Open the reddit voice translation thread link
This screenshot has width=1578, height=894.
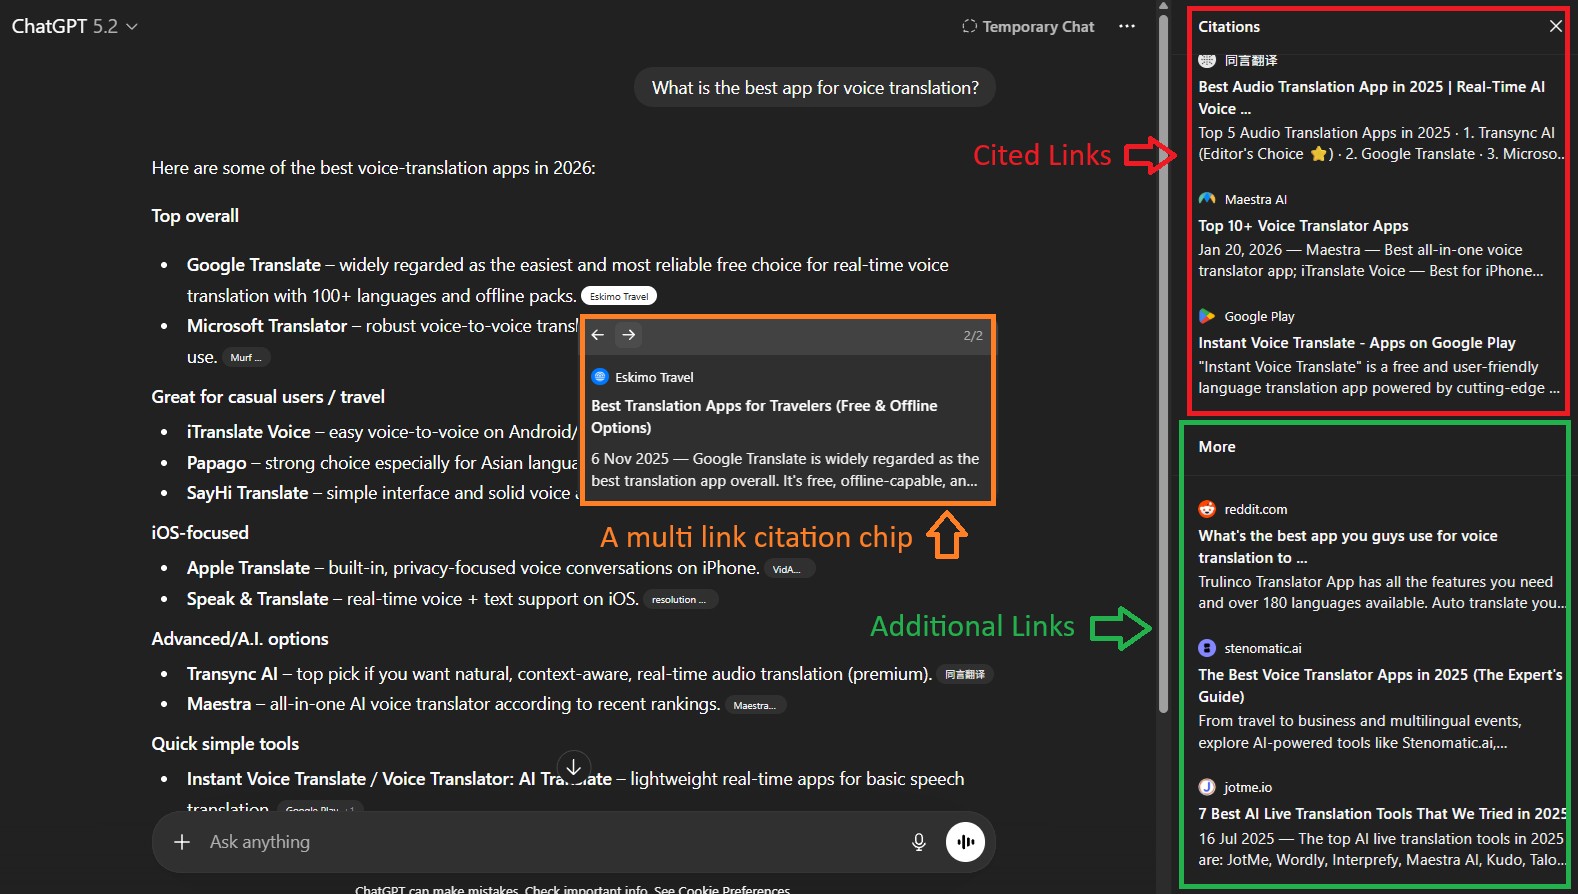tap(1348, 547)
